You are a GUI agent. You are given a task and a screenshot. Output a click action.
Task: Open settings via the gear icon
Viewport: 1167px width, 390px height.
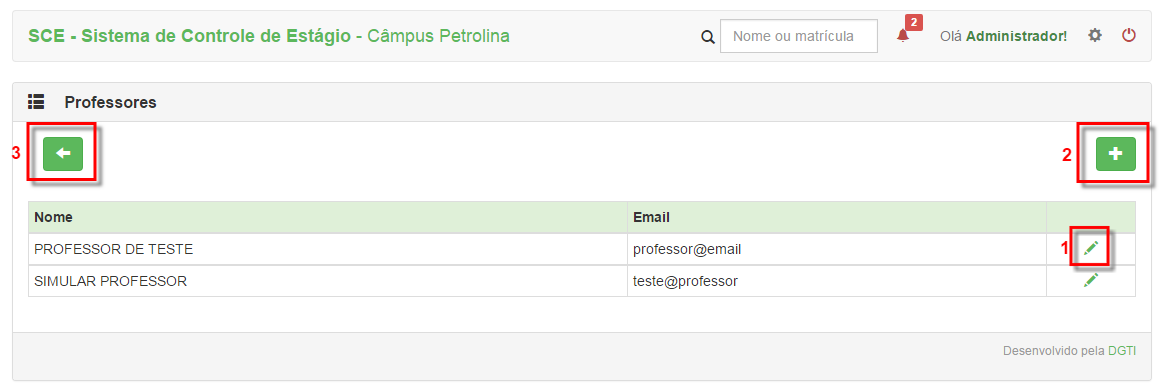(1094, 35)
